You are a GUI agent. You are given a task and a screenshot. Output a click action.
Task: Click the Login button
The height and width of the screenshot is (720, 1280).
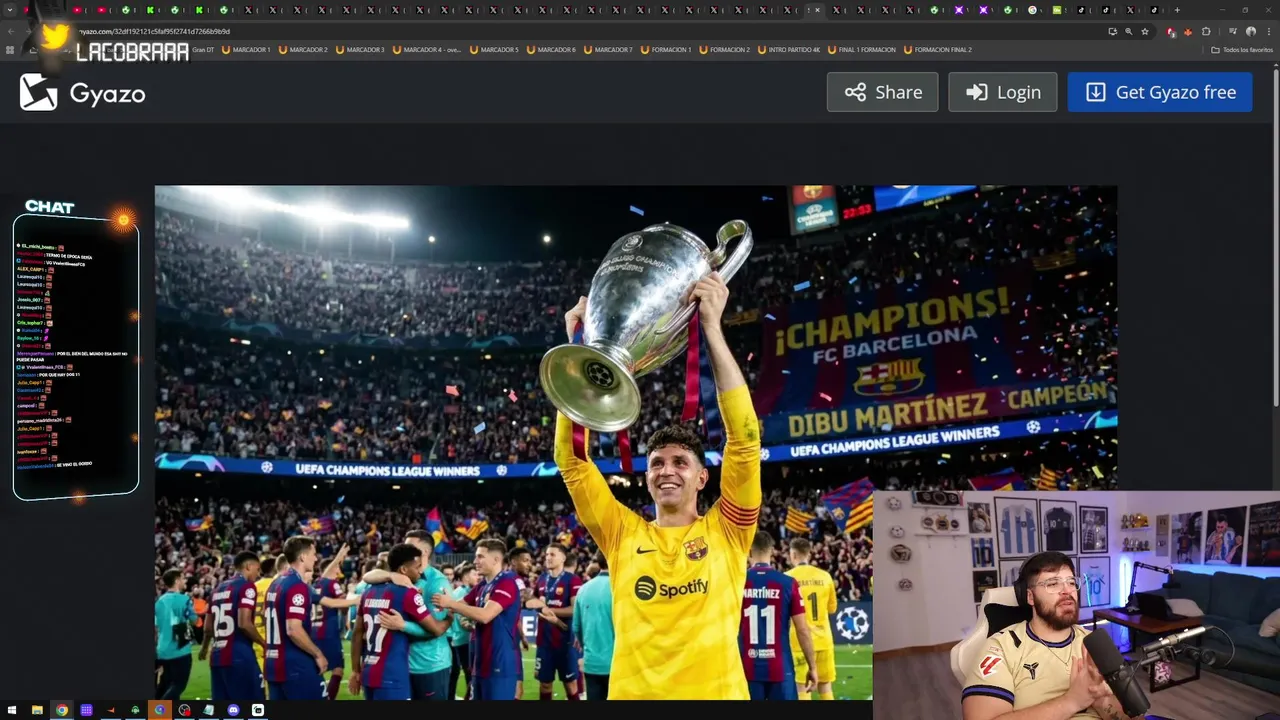pyautogui.click(x=1002, y=92)
